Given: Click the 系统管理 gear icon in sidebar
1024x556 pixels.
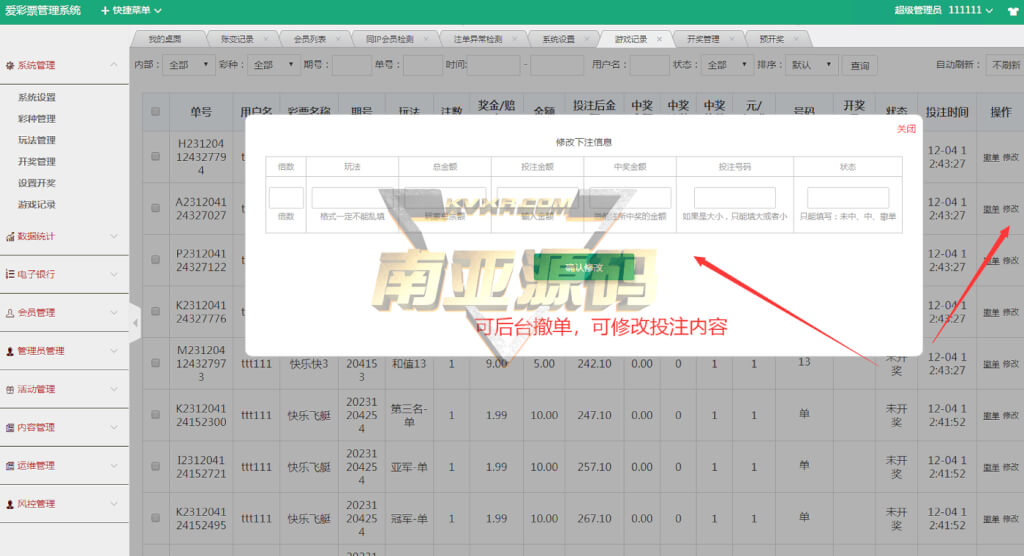Looking at the screenshot, I should (x=10, y=65).
